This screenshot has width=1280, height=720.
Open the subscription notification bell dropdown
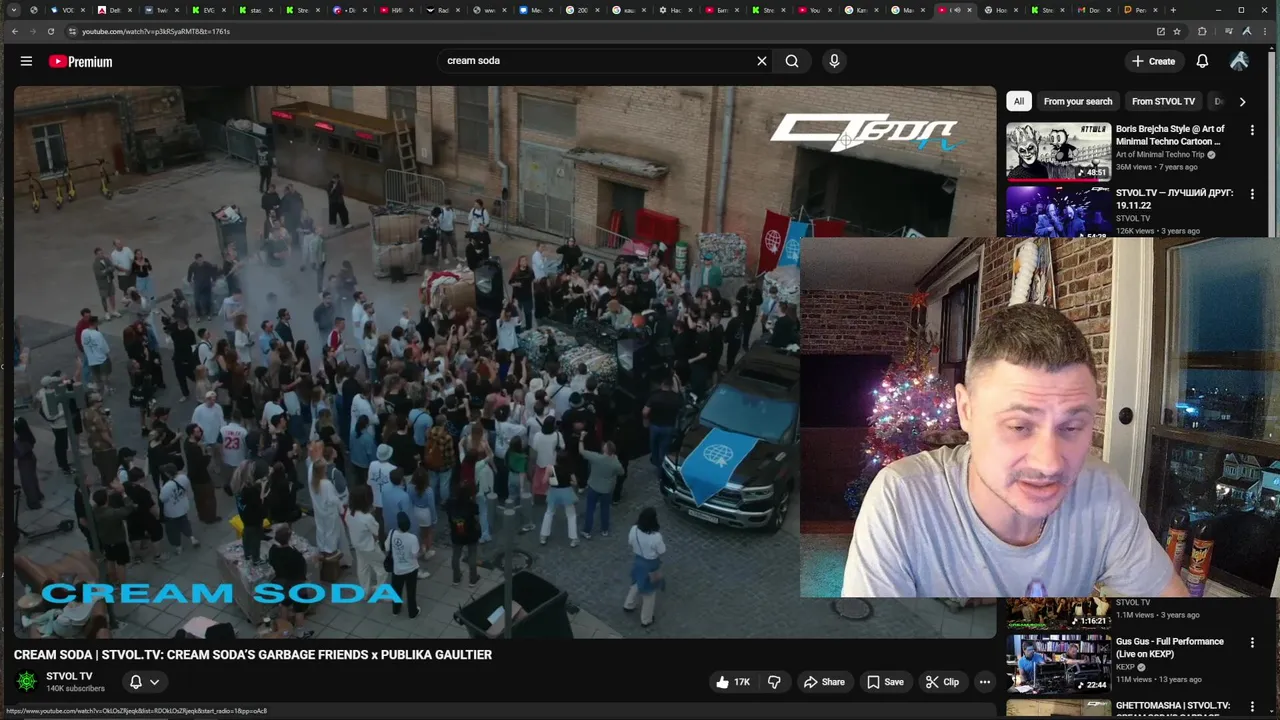[x=144, y=682]
